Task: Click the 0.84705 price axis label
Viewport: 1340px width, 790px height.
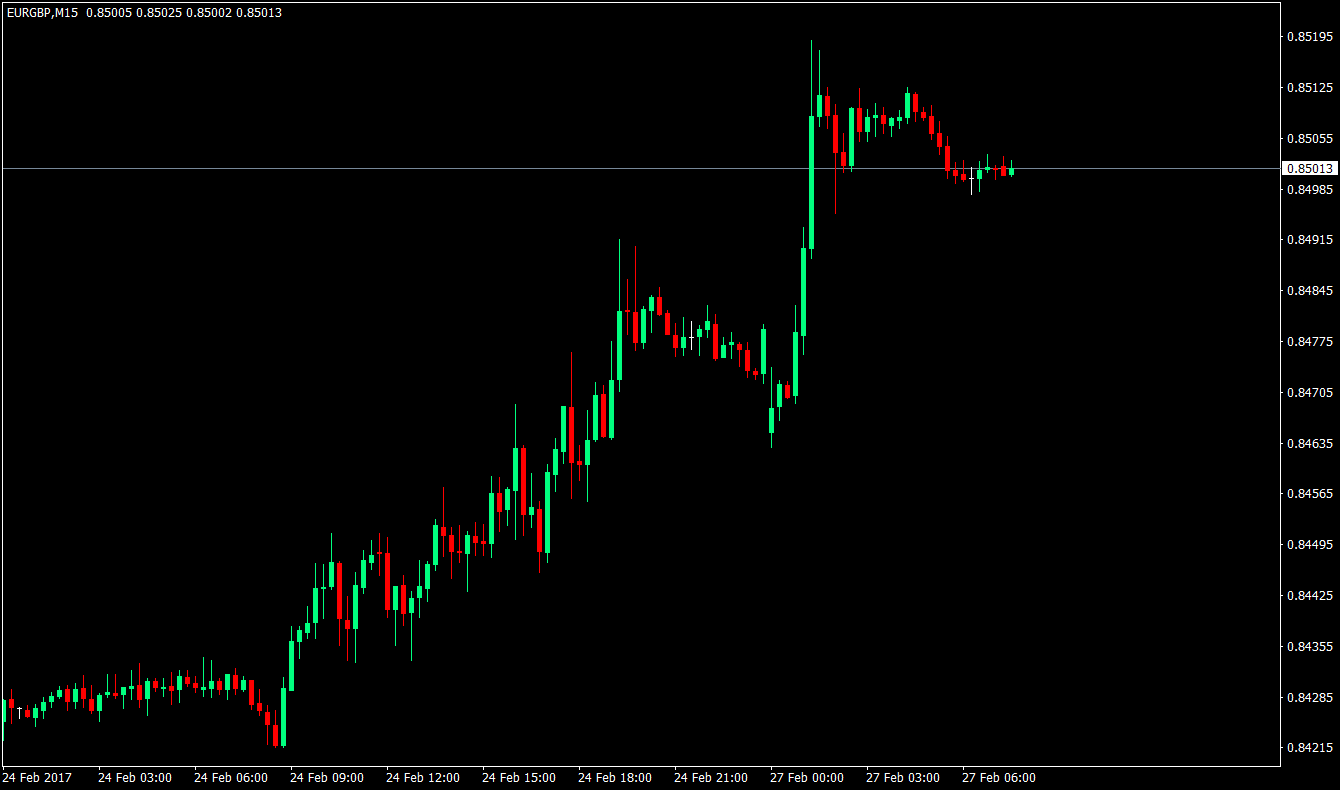Action: point(1310,393)
